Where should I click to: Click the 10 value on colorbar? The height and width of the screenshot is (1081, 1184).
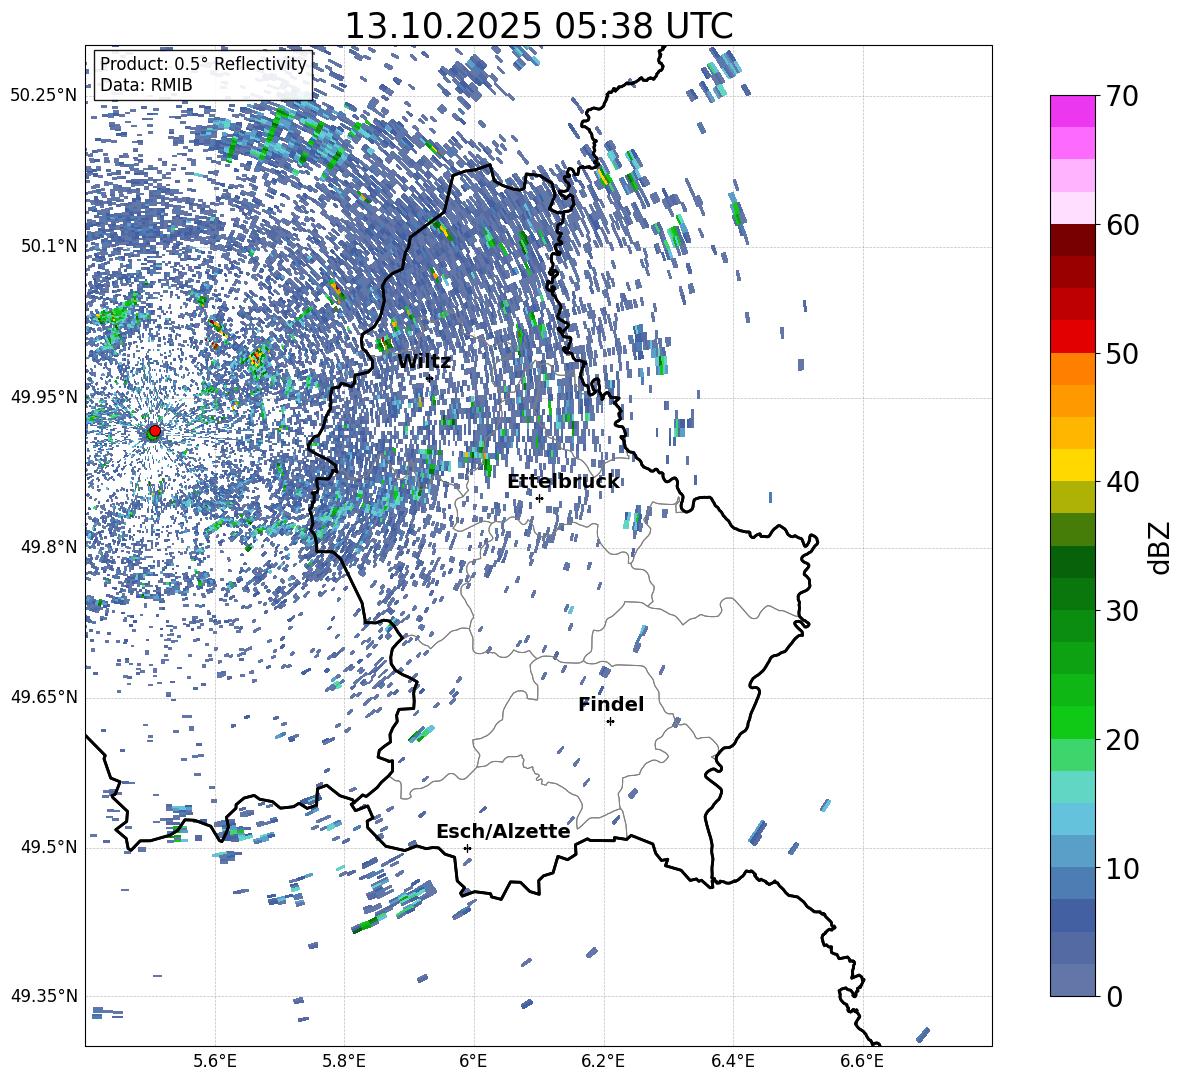1122,868
